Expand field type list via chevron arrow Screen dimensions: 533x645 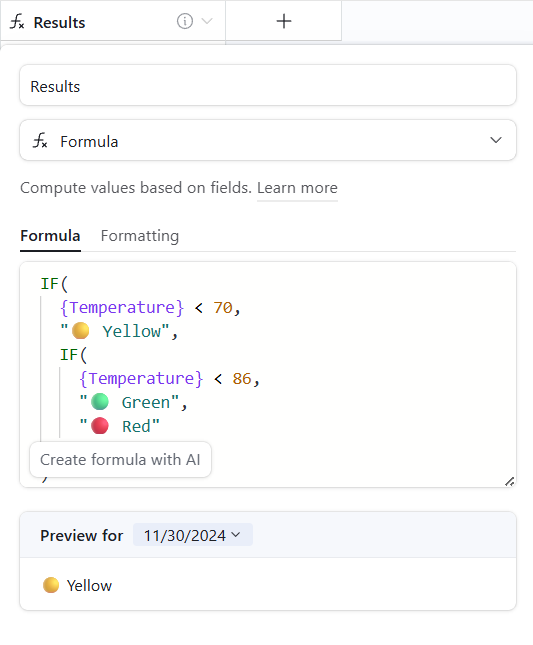click(x=496, y=140)
